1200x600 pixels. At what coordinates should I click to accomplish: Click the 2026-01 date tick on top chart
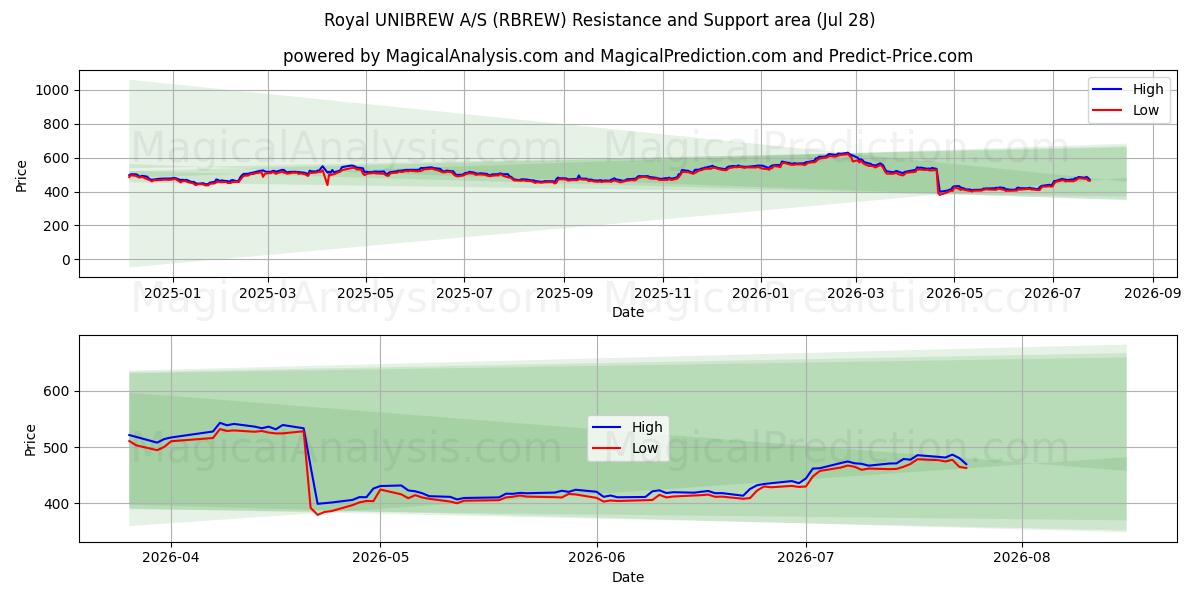click(761, 294)
